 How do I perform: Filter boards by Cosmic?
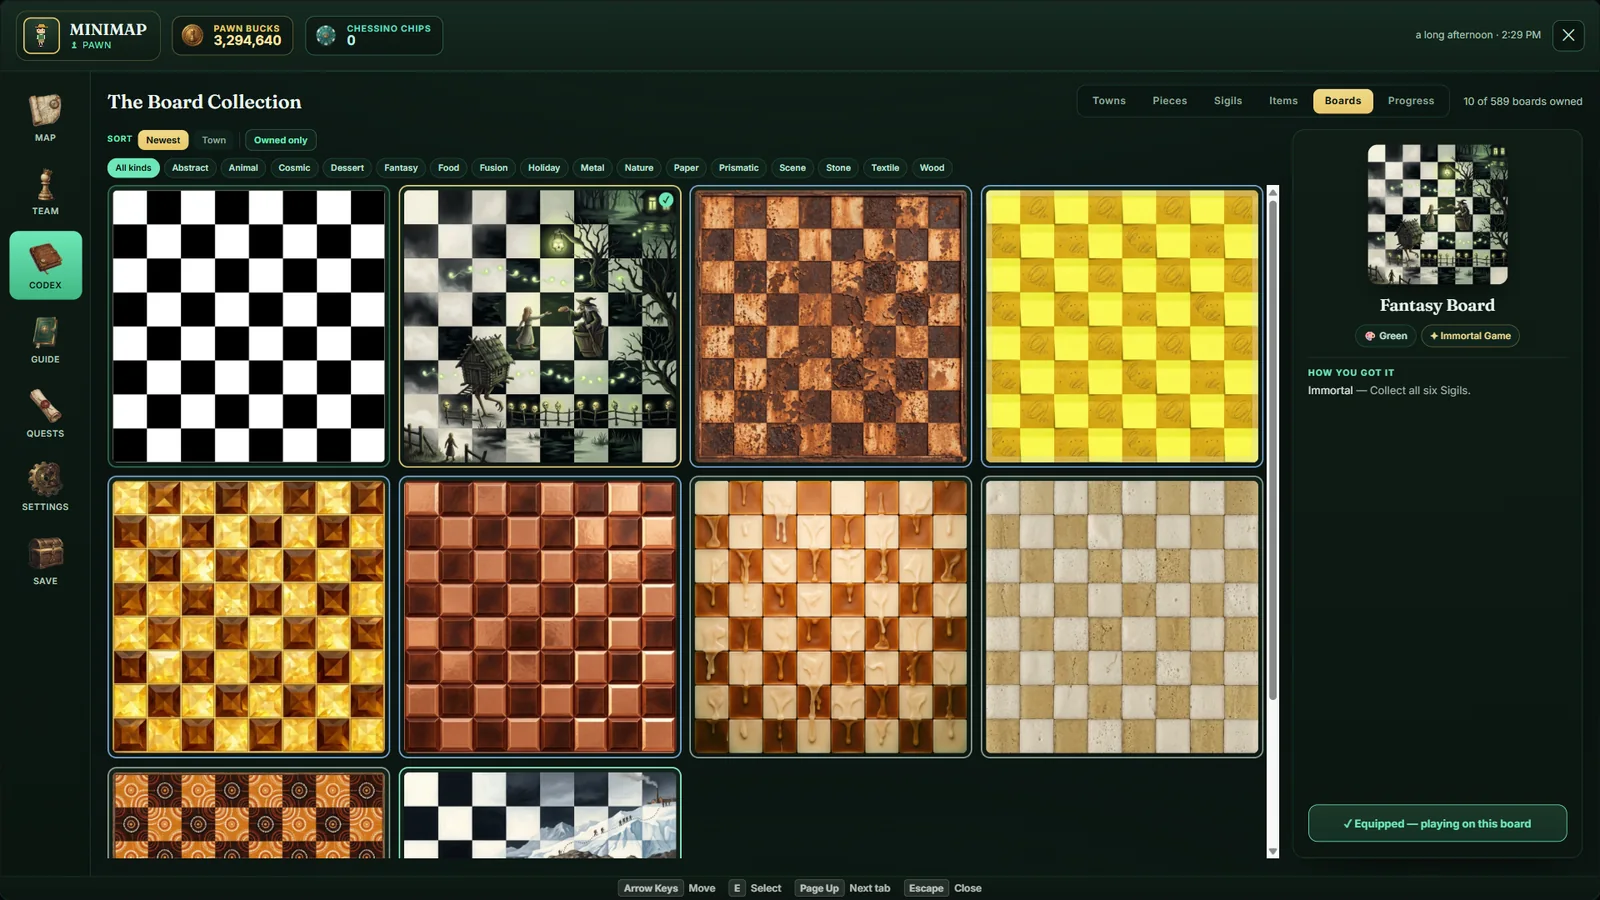coord(294,168)
